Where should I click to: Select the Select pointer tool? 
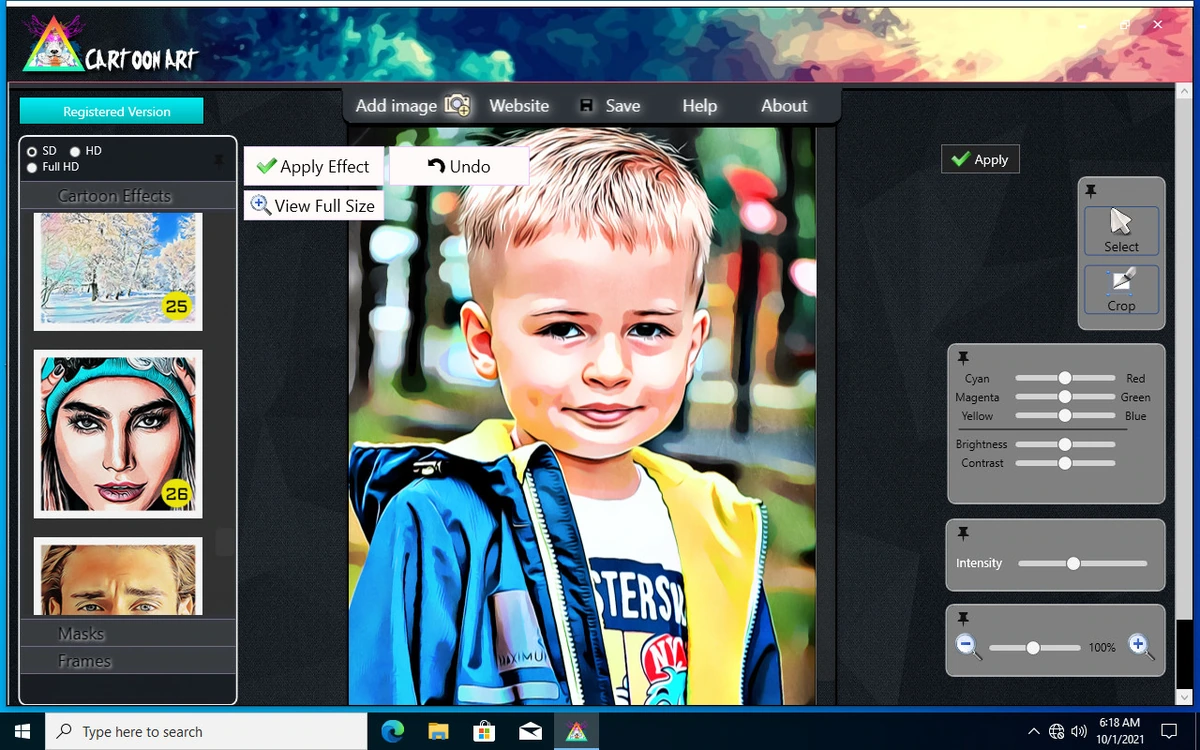(x=1121, y=231)
